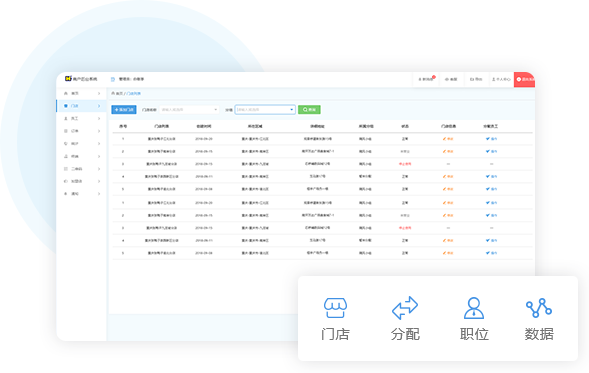
Task: Click the 序号 column header
Action: click(x=123, y=126)
